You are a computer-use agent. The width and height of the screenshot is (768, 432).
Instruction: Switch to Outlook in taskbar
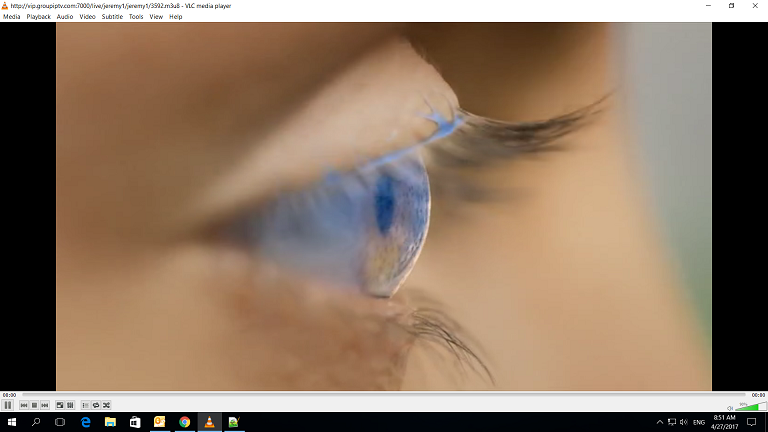[x=160, y=422]
